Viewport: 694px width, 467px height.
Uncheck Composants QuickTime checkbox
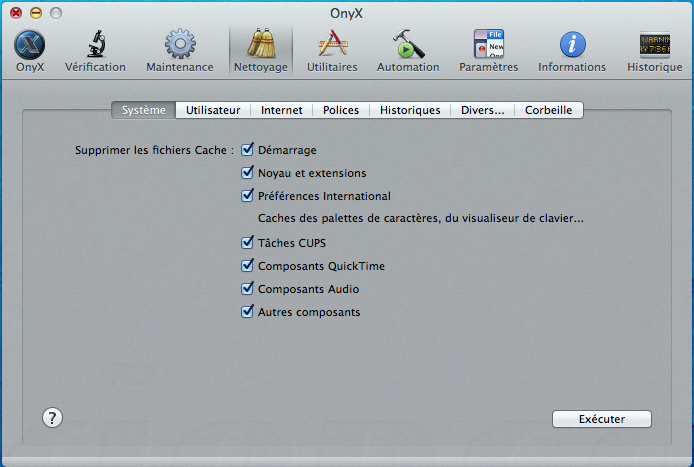coord(247,266)
